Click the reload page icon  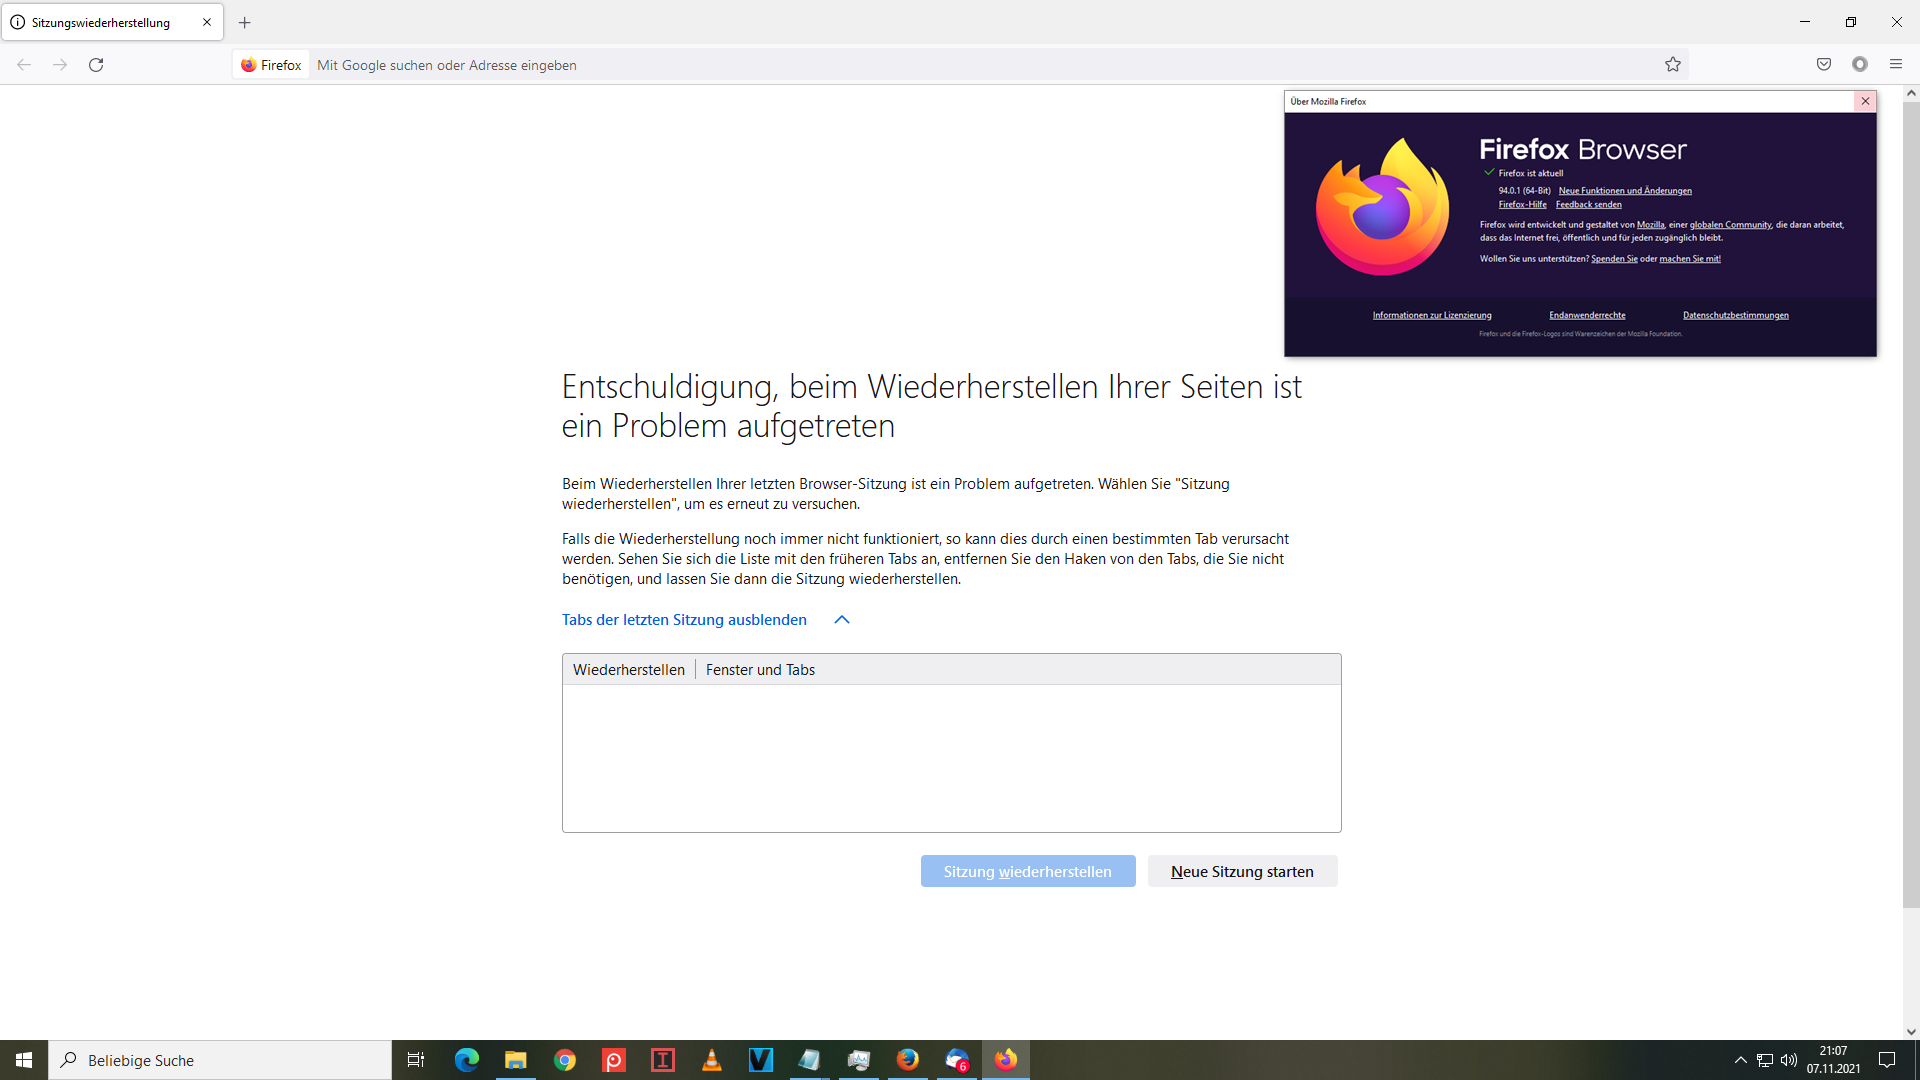coord(96,65)
